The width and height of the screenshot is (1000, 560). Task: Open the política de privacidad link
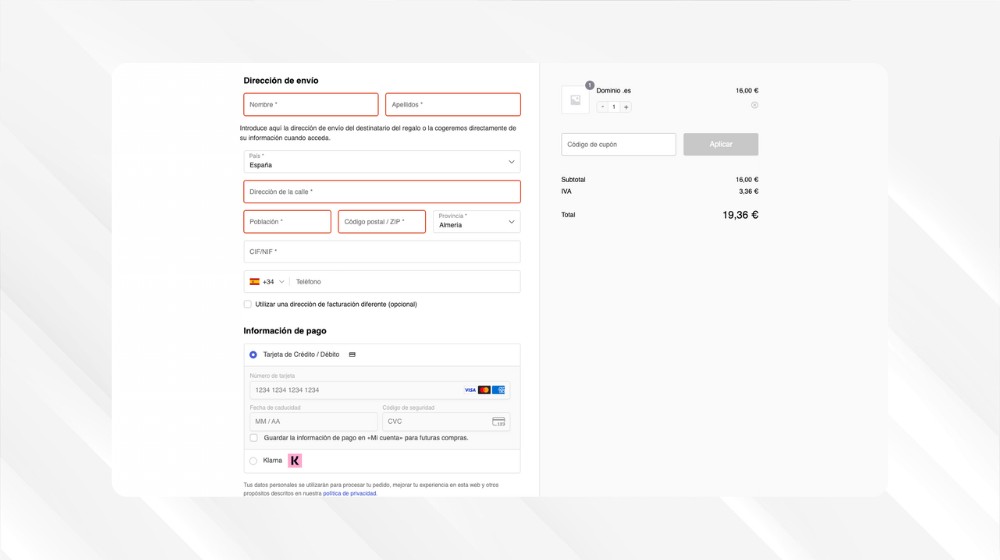click(349, 493)
